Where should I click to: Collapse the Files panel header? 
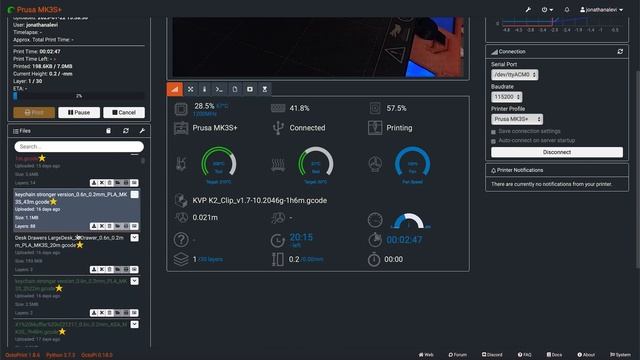(22, 131)
